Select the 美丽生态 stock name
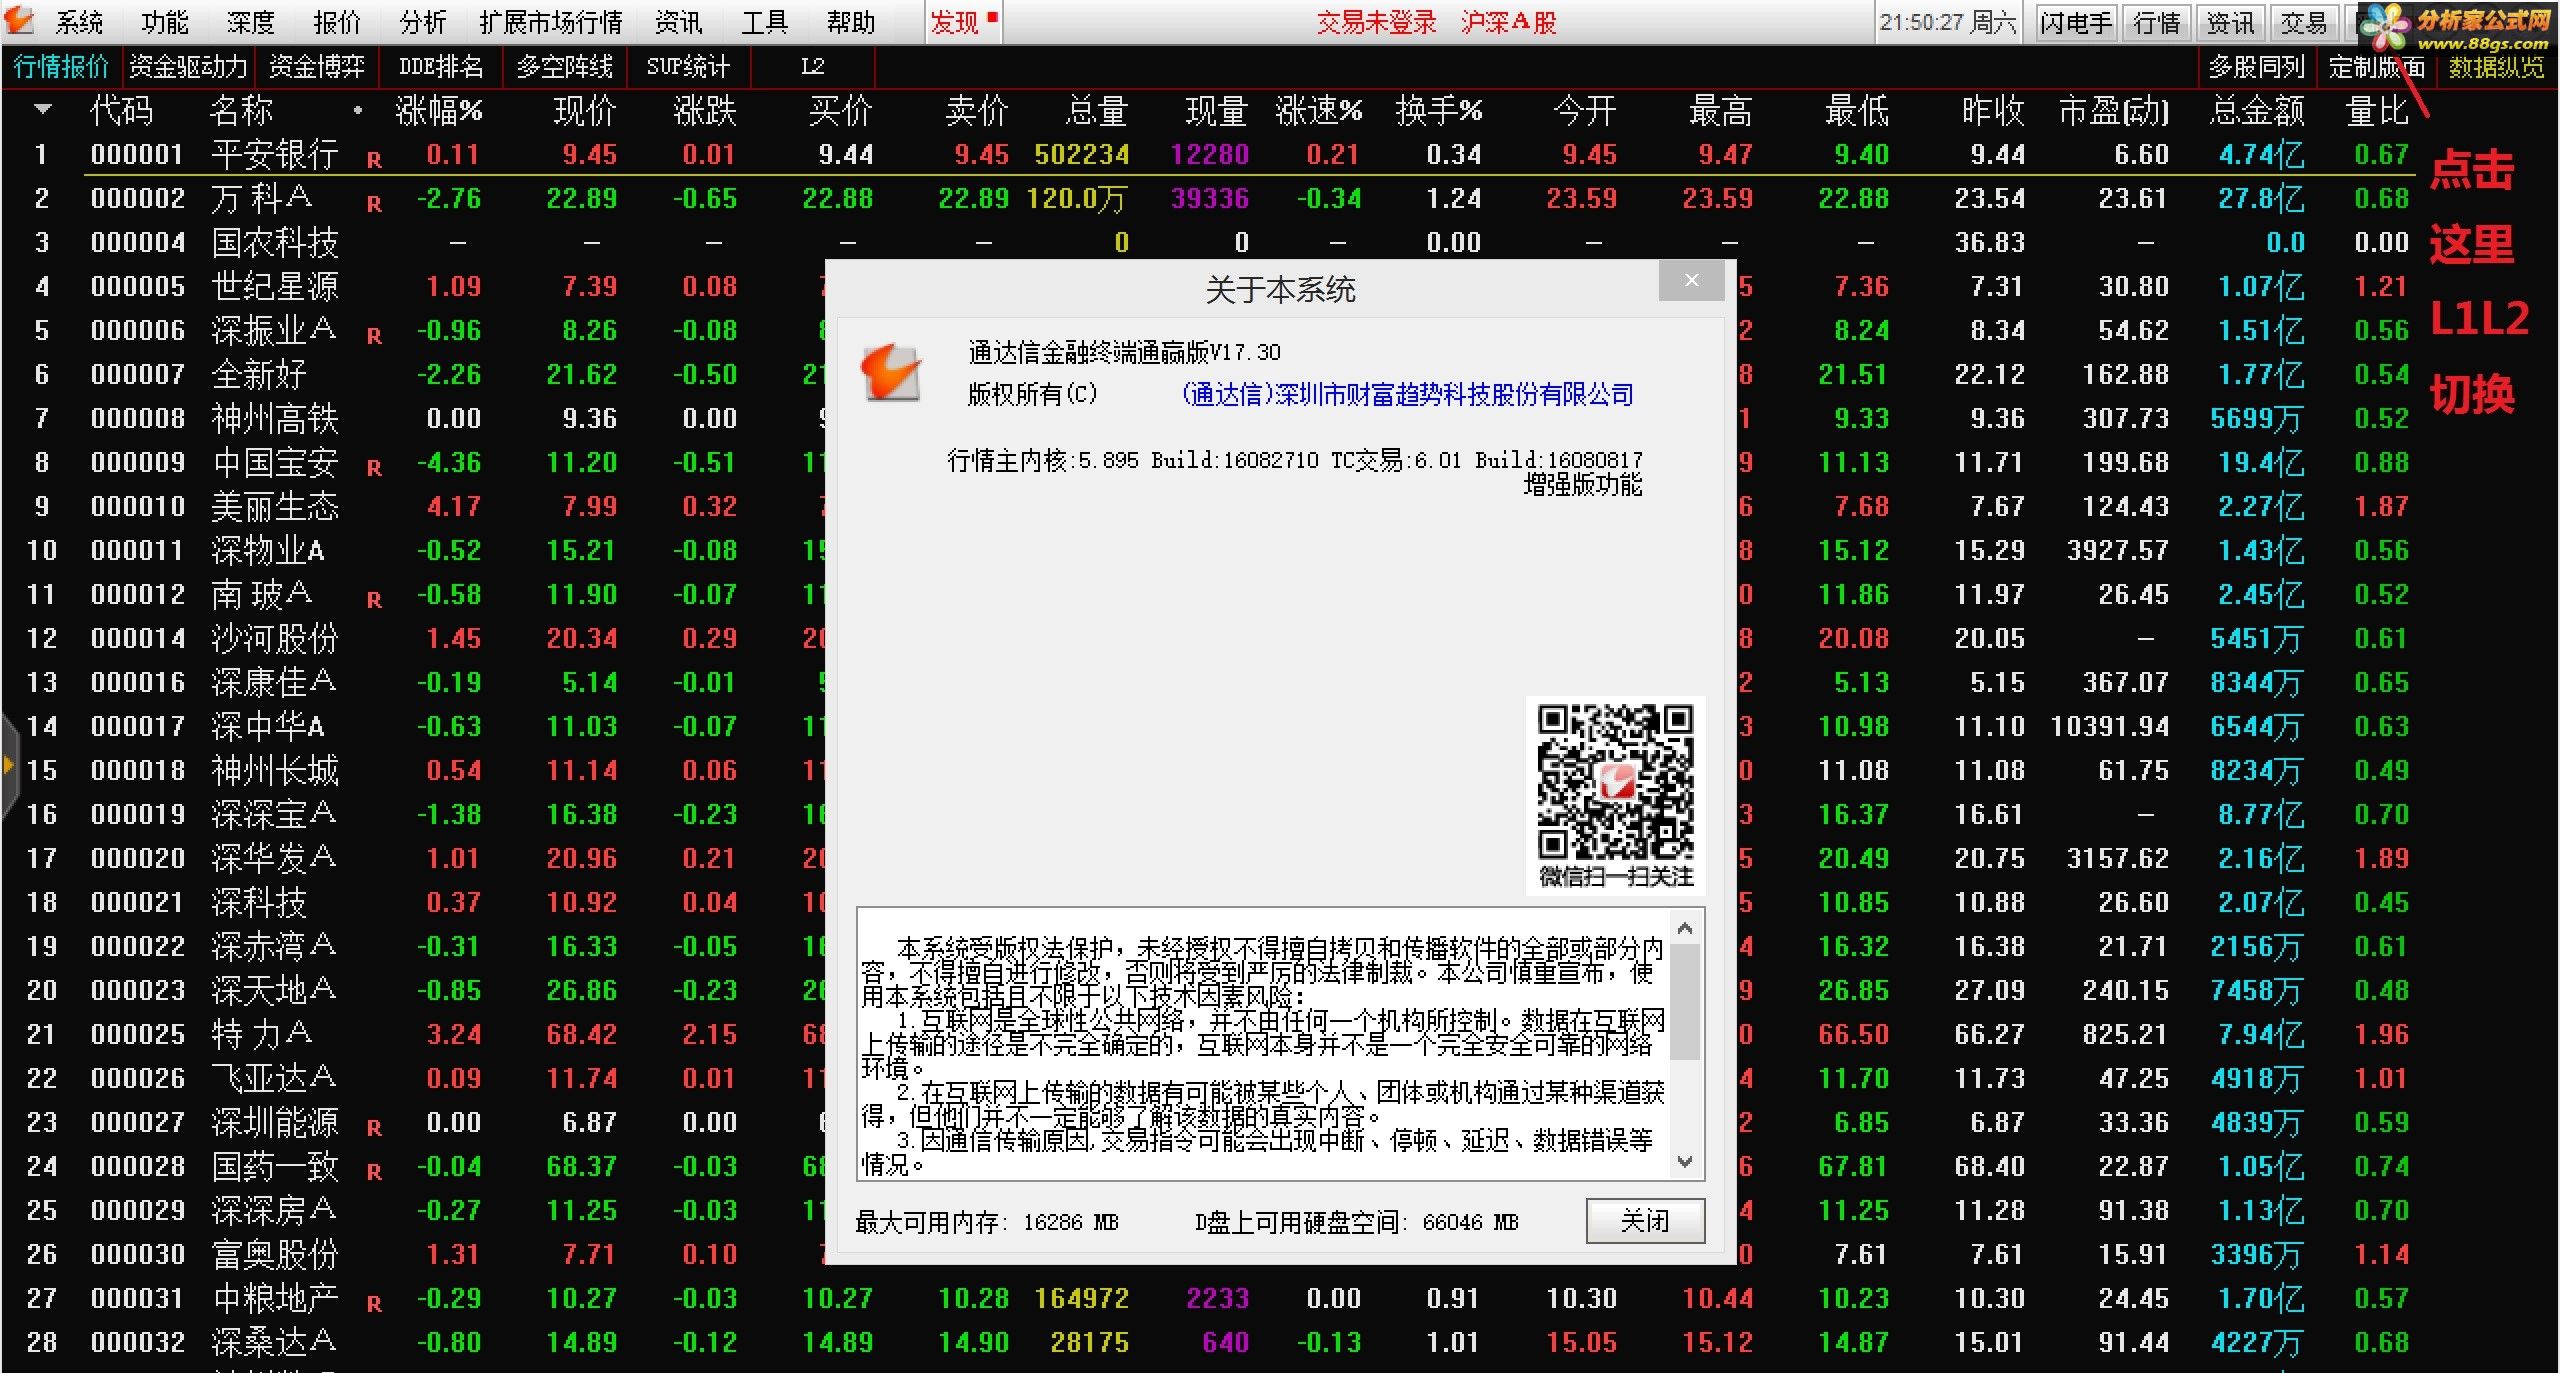 pos(275,506)
